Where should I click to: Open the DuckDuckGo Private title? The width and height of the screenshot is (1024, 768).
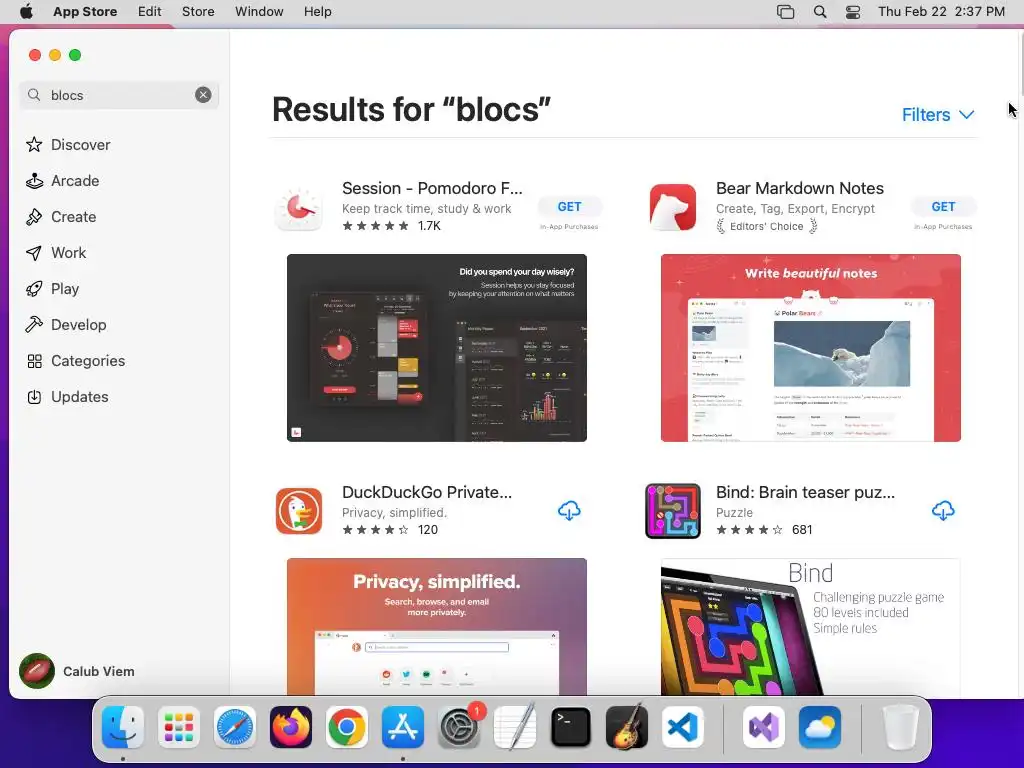(x=427, y=492)
